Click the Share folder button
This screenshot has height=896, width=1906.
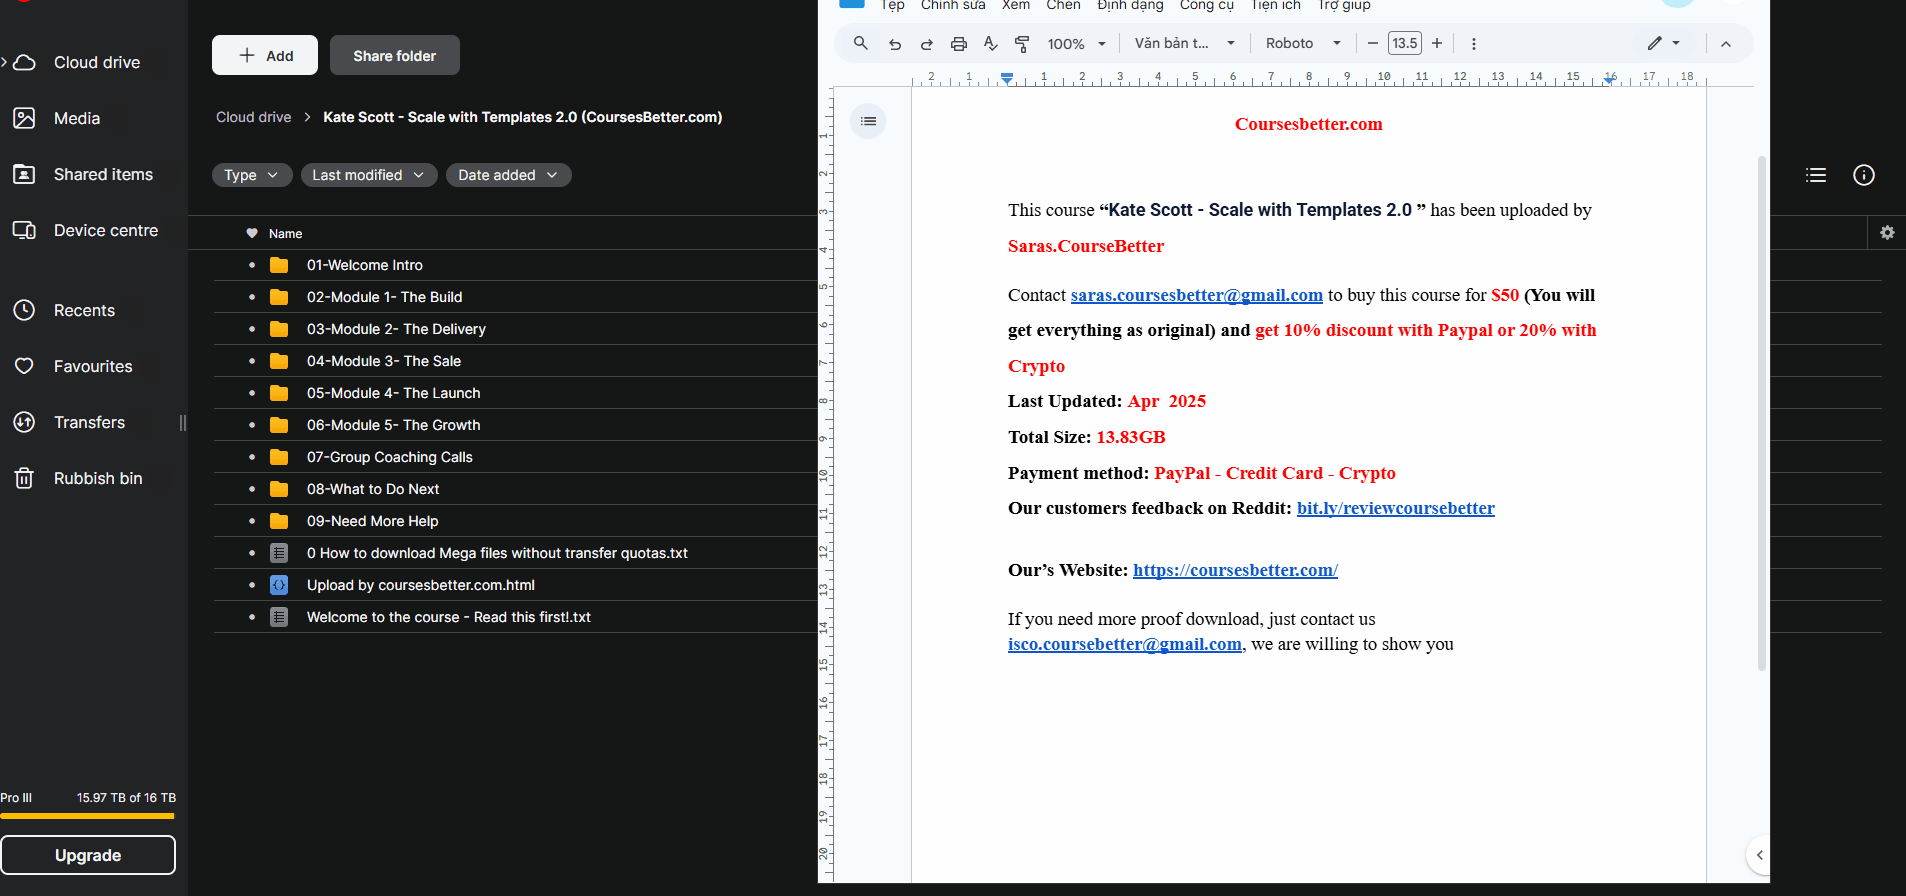394,56
